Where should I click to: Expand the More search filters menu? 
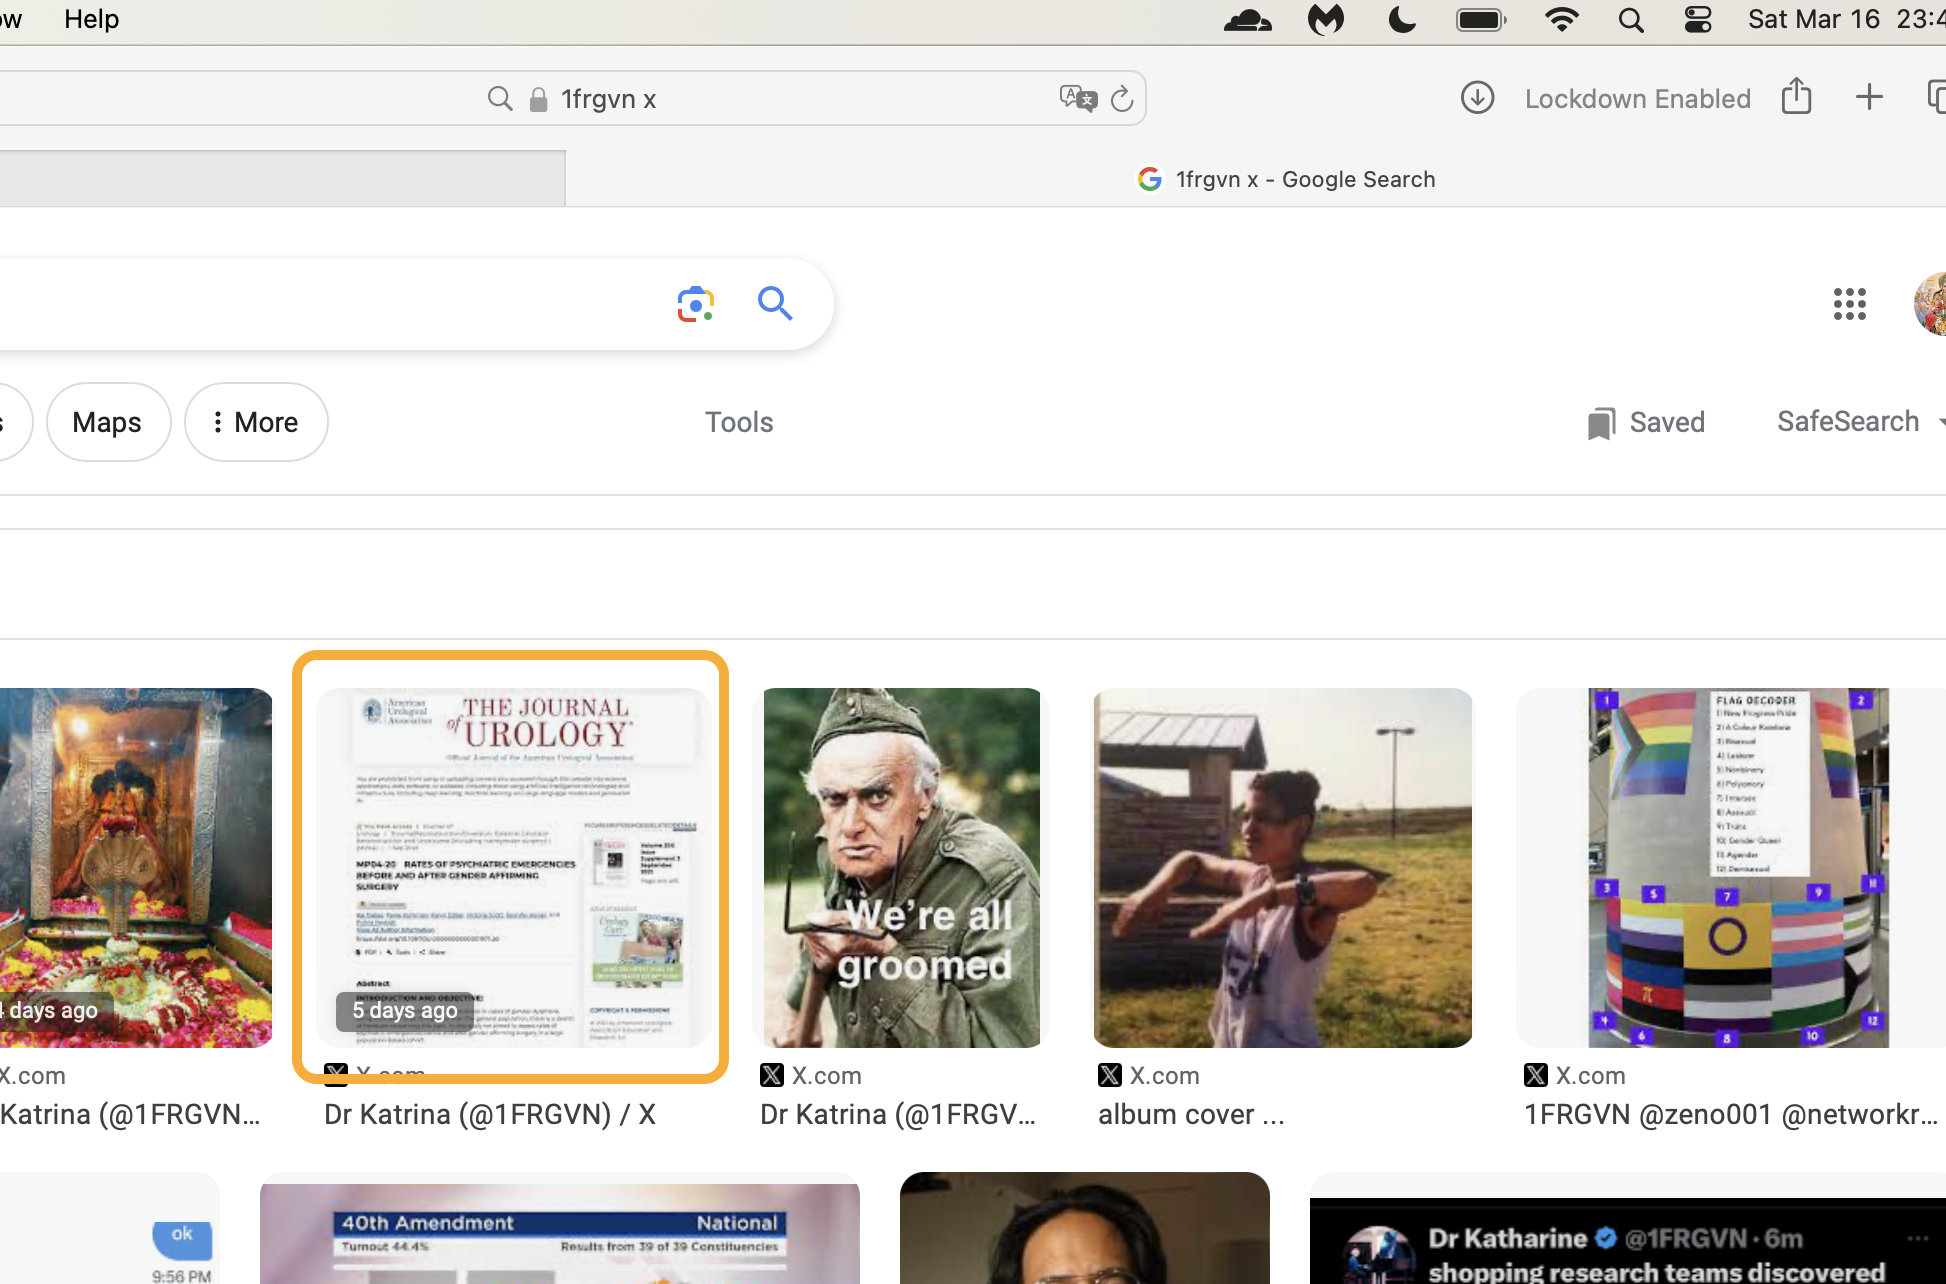(x=256, y=422)
